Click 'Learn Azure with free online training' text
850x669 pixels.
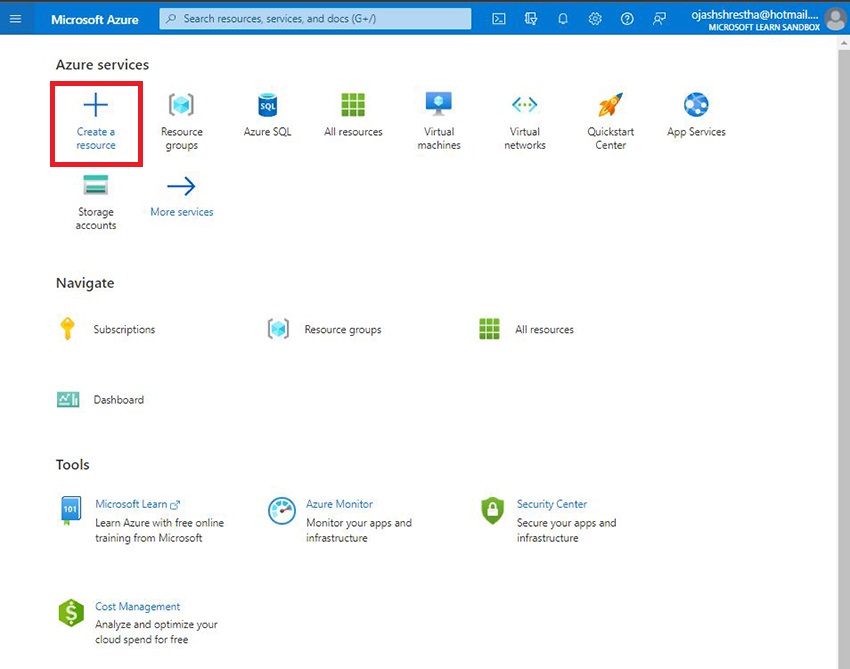click(x=159, y=530)
